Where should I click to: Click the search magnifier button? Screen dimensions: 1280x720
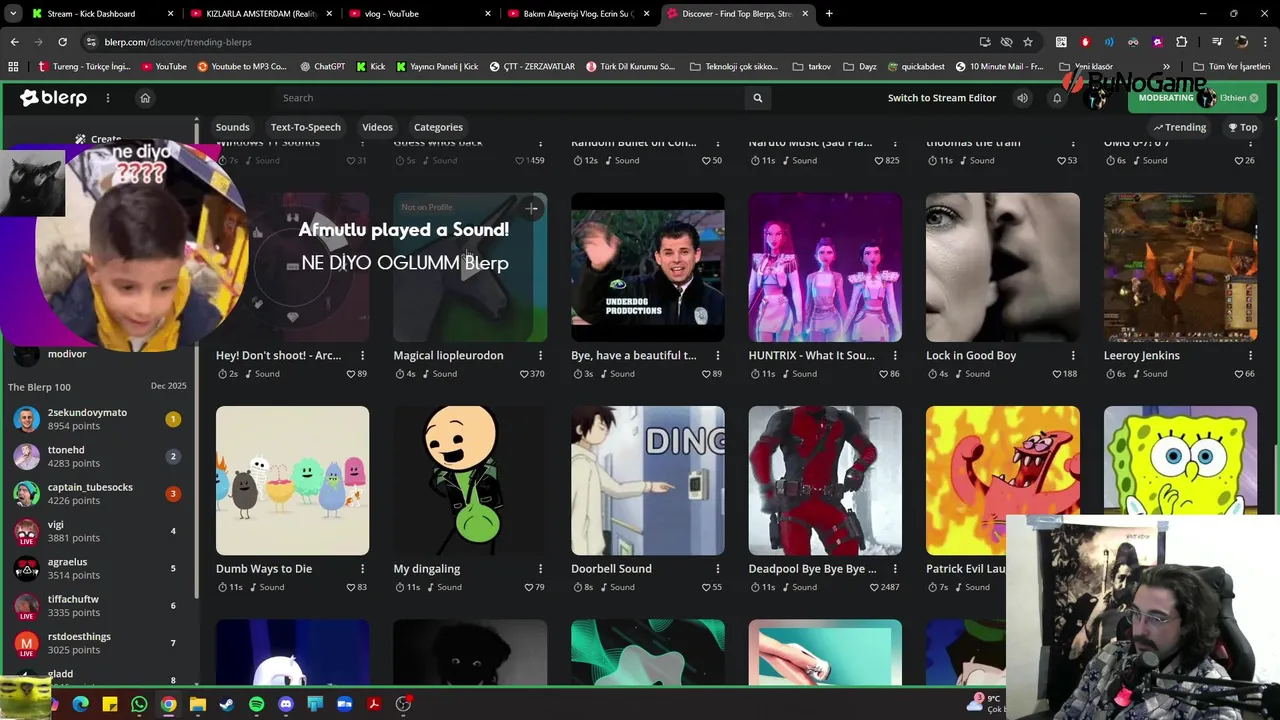click(758, 98)
